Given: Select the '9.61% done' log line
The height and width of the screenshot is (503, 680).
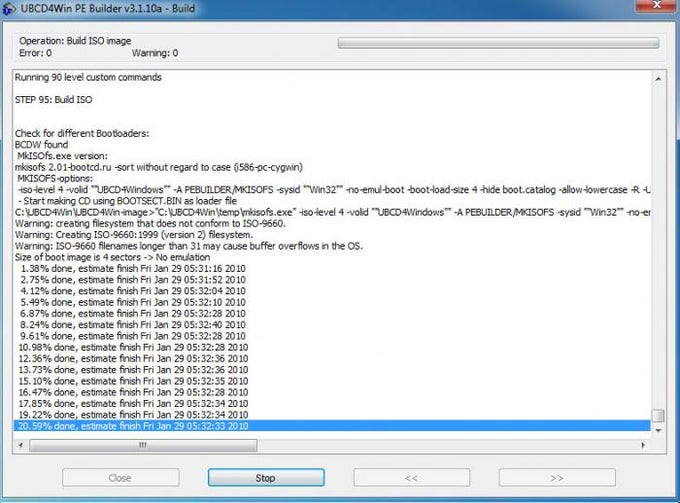Looking at the screenshot, I should [x=332, y=336].
